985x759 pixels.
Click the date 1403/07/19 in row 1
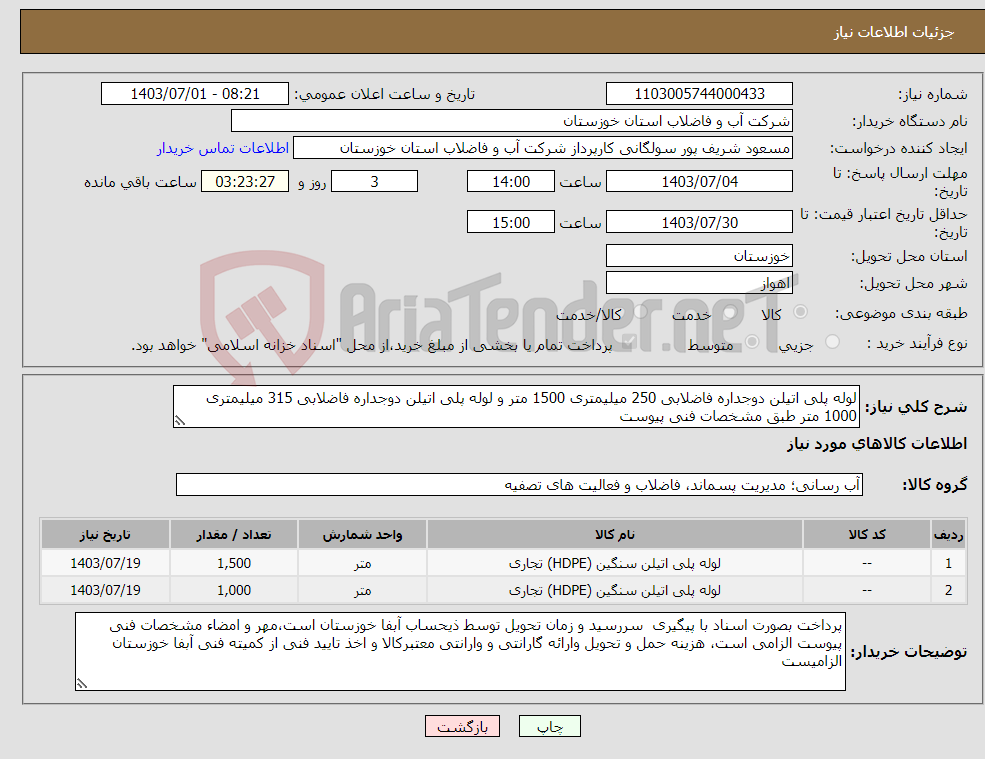[x=105, y=563]
